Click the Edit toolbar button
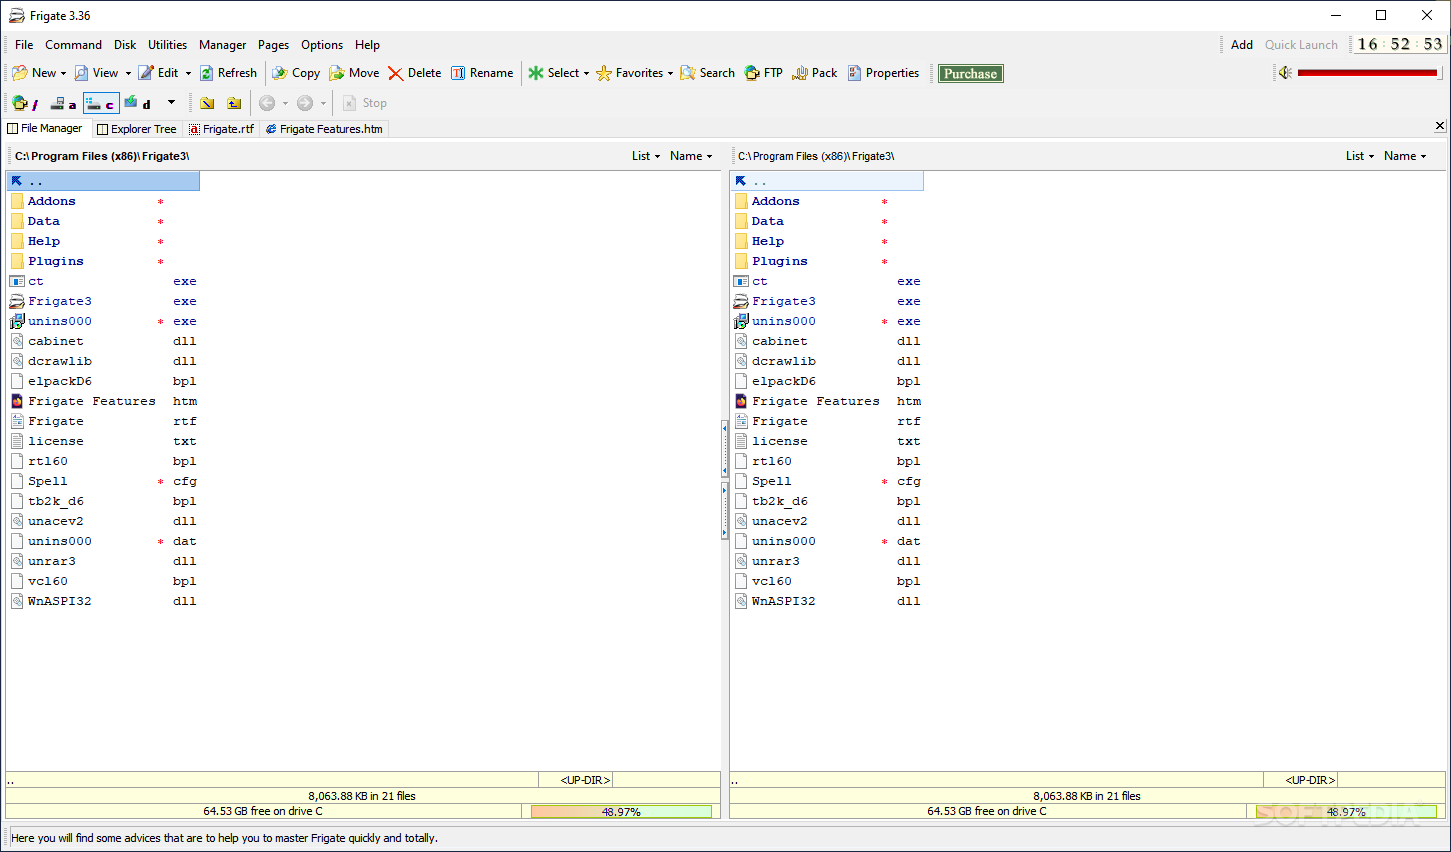Image resolution: width=1451 pixels, height=852 pixels. click(x=158, y=73)
